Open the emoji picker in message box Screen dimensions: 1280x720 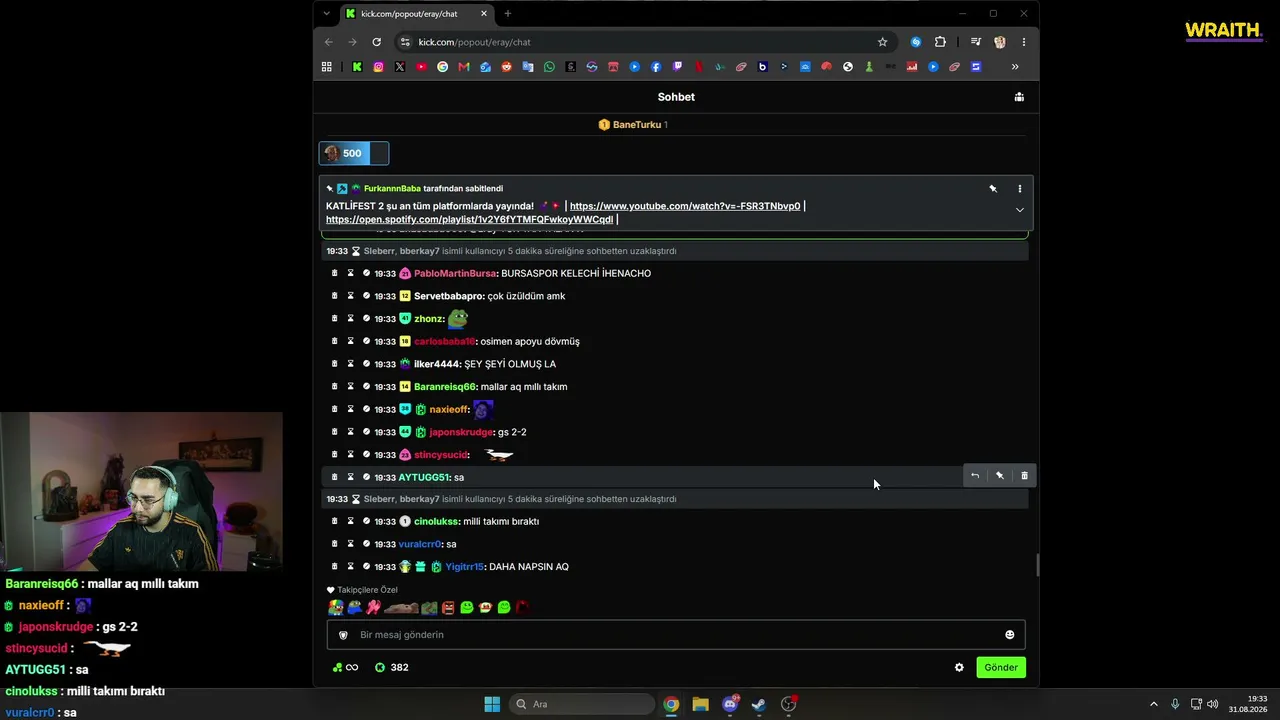click(x=1009, y=635)
